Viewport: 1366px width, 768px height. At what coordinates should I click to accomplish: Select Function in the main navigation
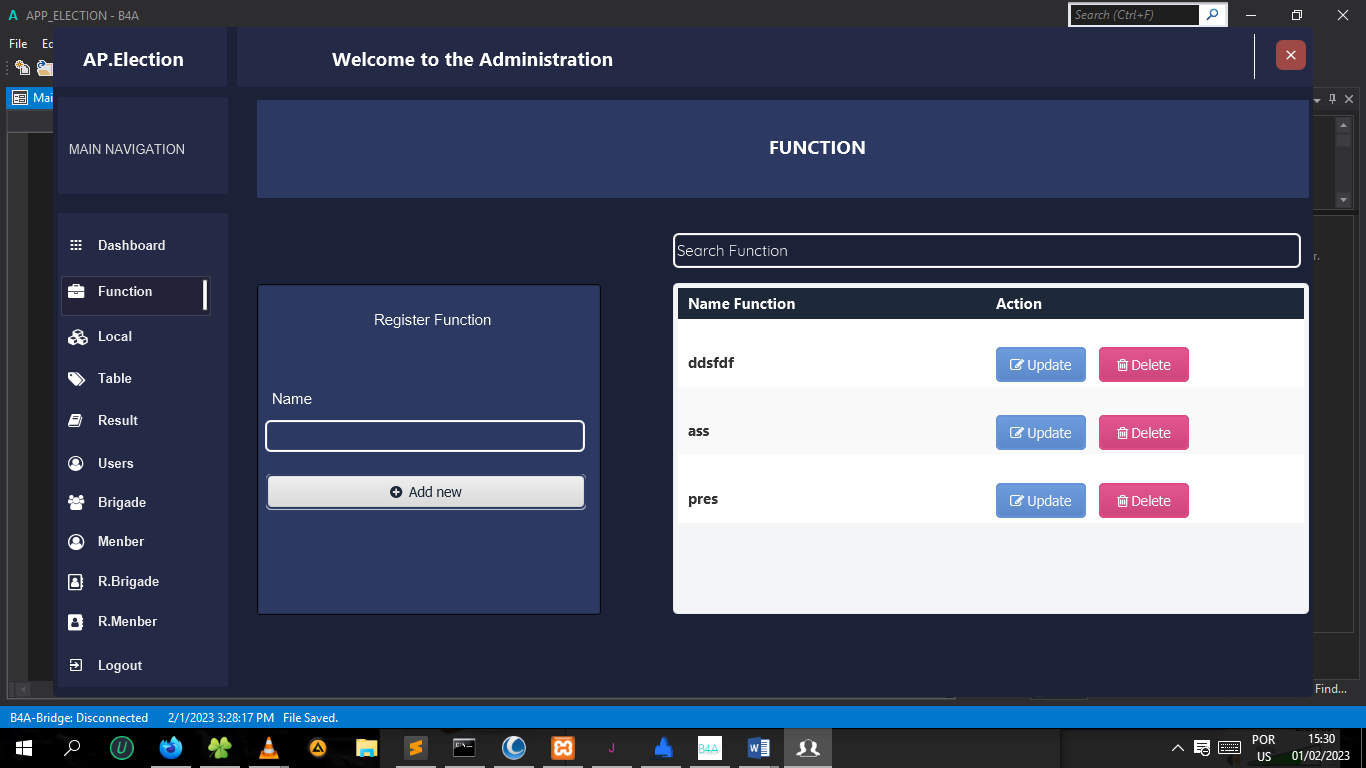135,296
